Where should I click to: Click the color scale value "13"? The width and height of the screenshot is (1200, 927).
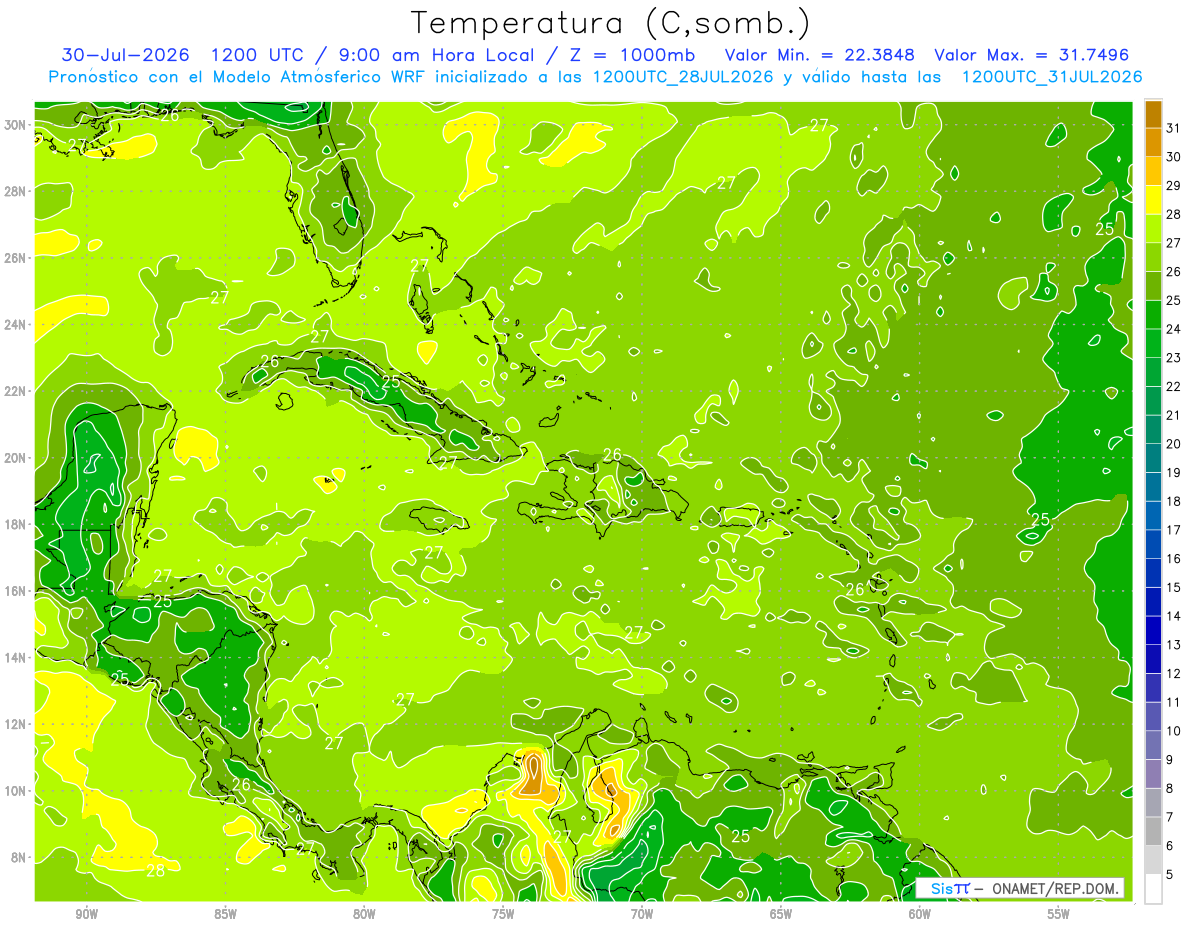1174,645
